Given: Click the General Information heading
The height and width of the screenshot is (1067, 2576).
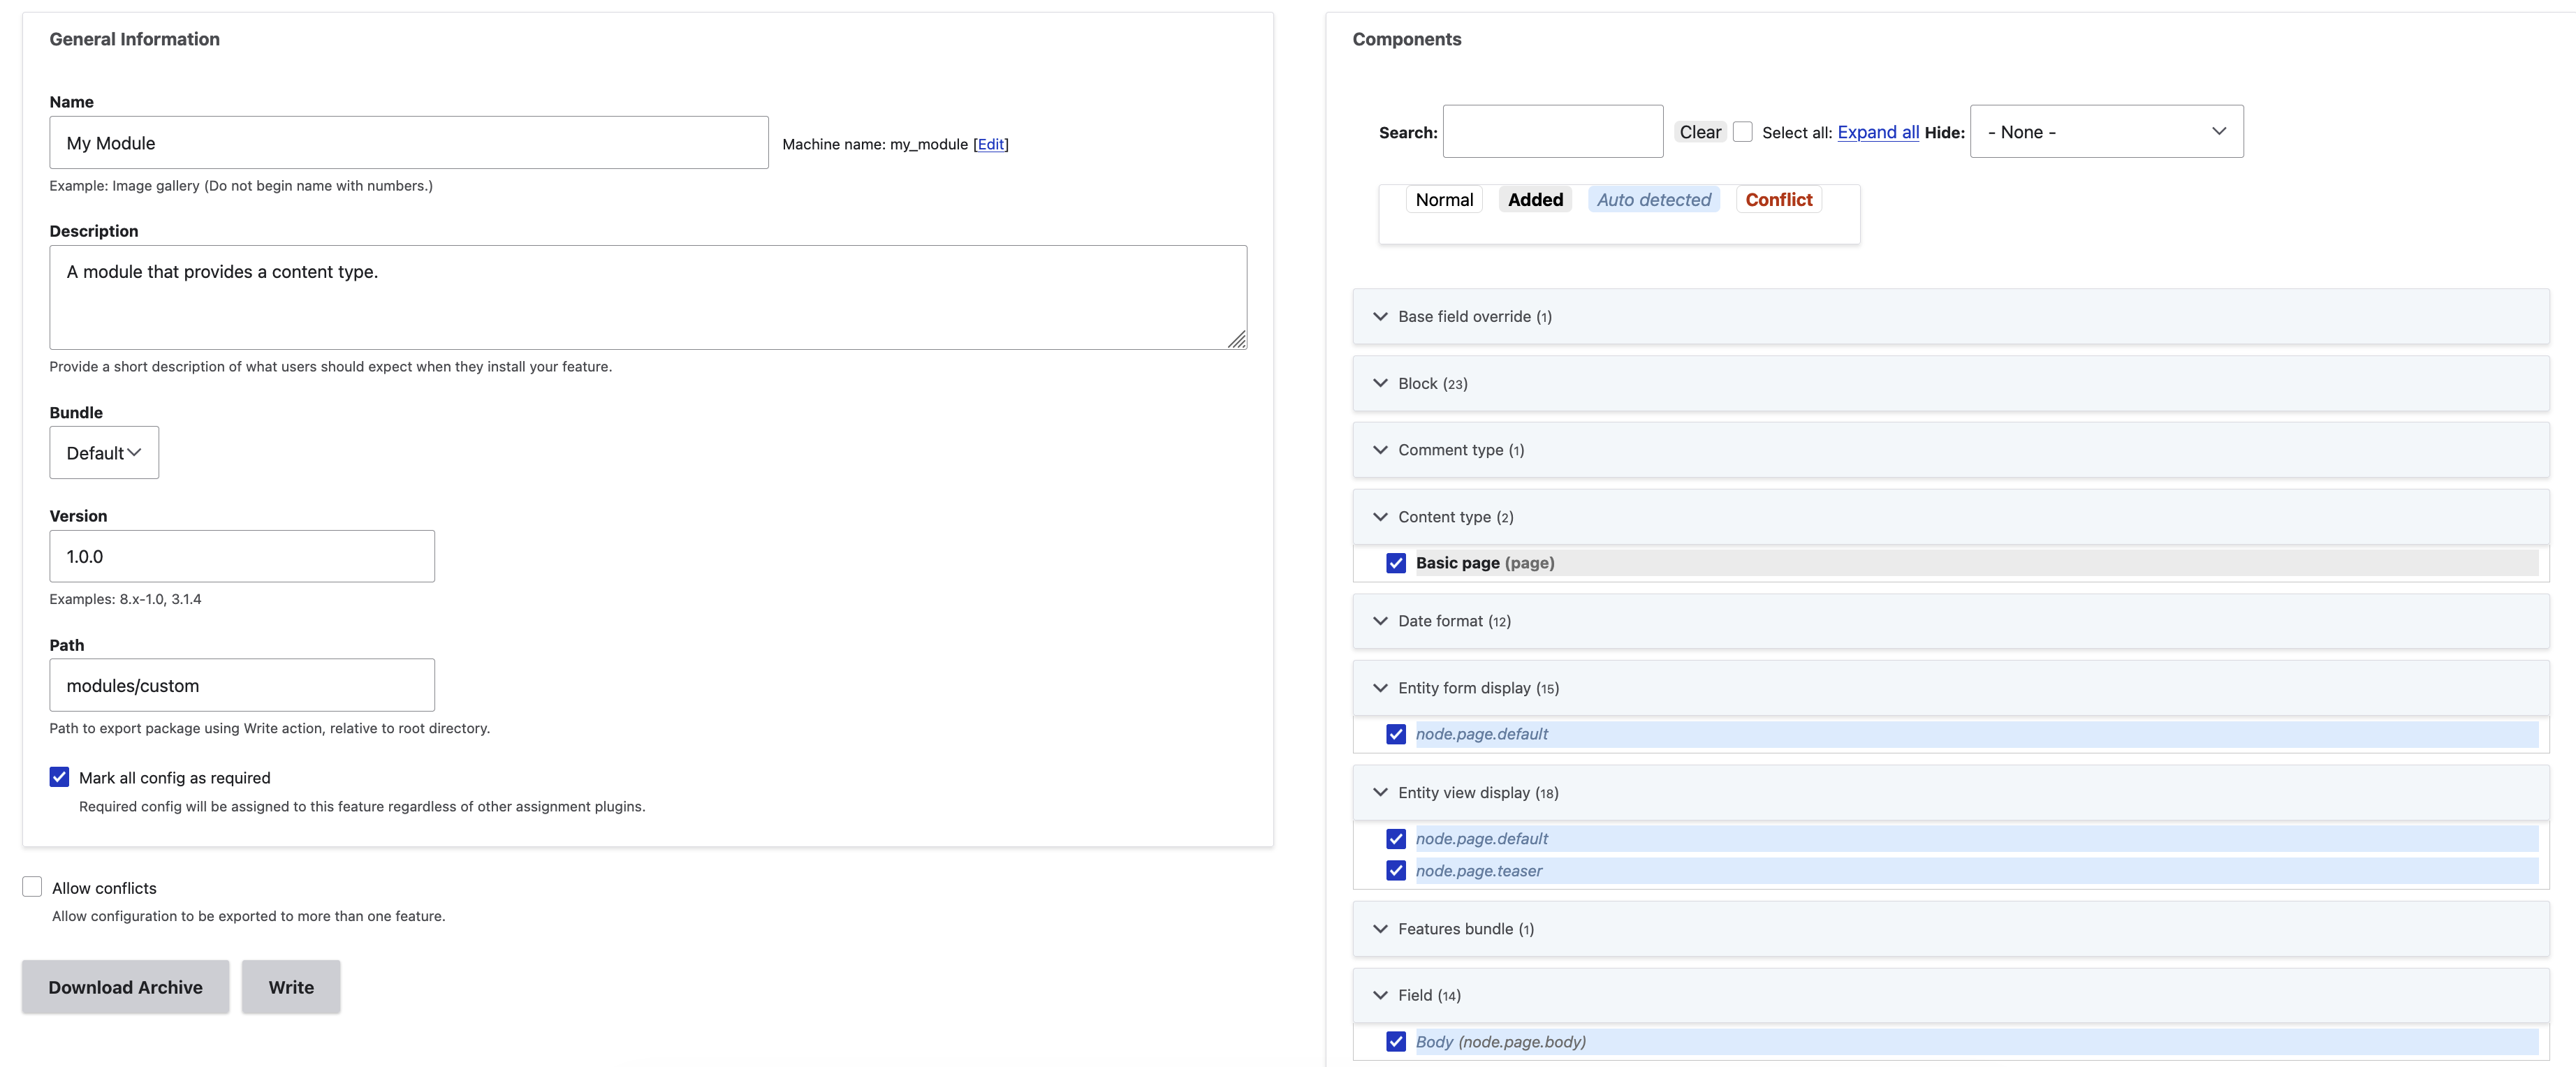Looking at the screenshot, I should click(135, 39).
